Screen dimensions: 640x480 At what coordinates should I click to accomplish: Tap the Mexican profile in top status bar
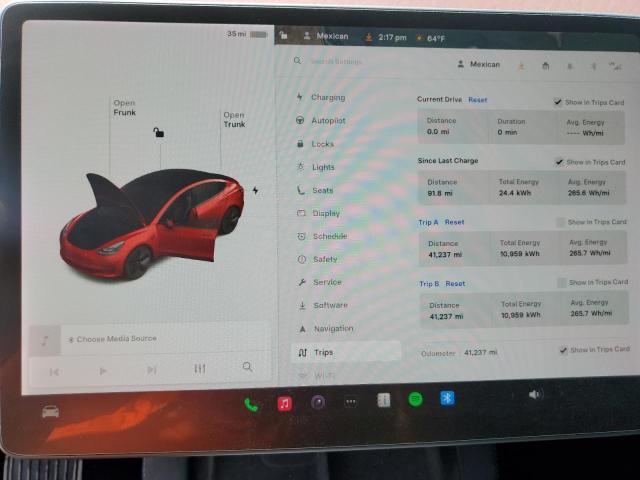[x=326, y=36]
